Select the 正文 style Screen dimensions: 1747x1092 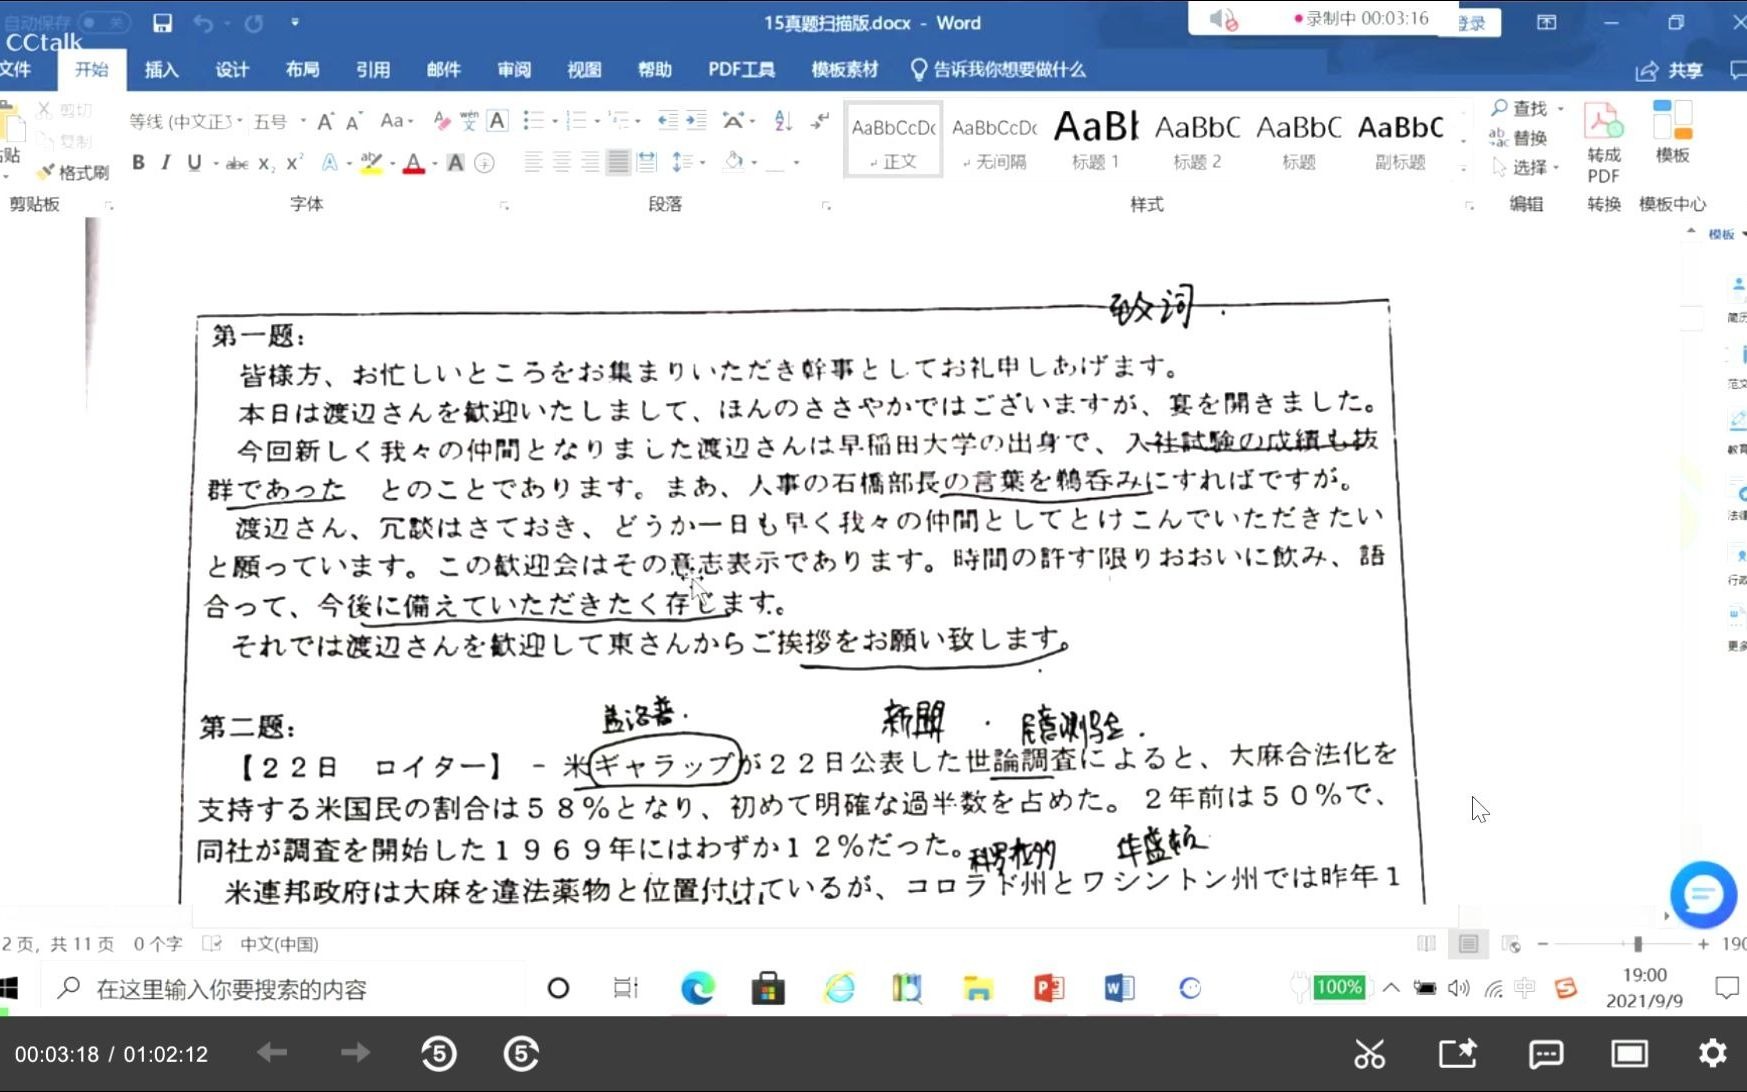[893, 140]
